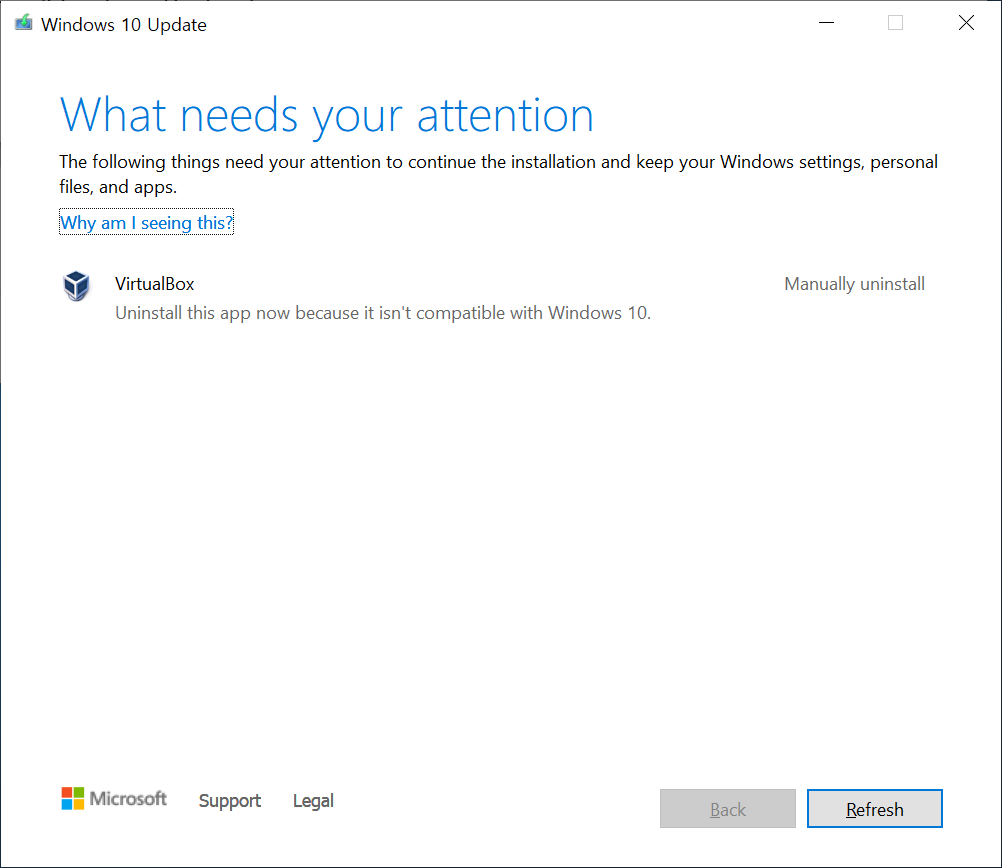This screenshot has width=1002, height=868.
Task: Click the "Manually uninstall" text for VirtualBox
Action: tap(854, 284)
